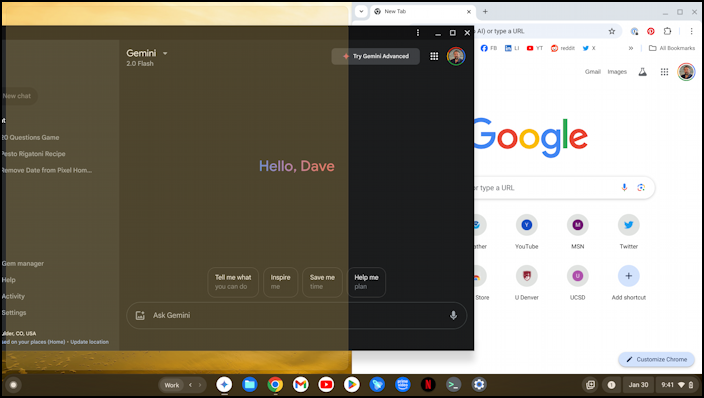
Task: Open Pinterest extension icon in Chrome
Action: tap(651, 31)
